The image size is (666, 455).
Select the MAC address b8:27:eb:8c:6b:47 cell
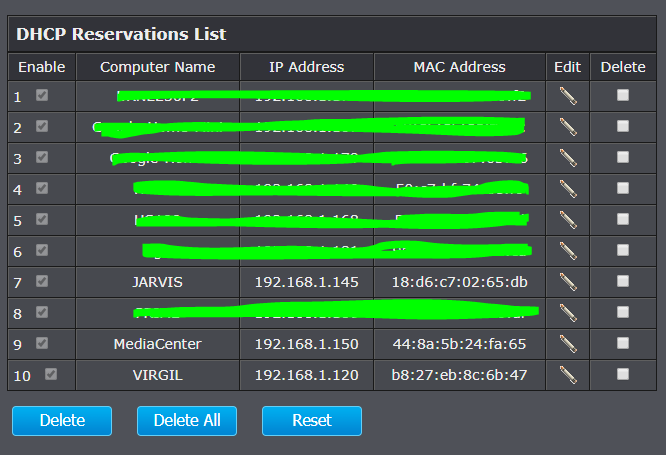[460, 375]
